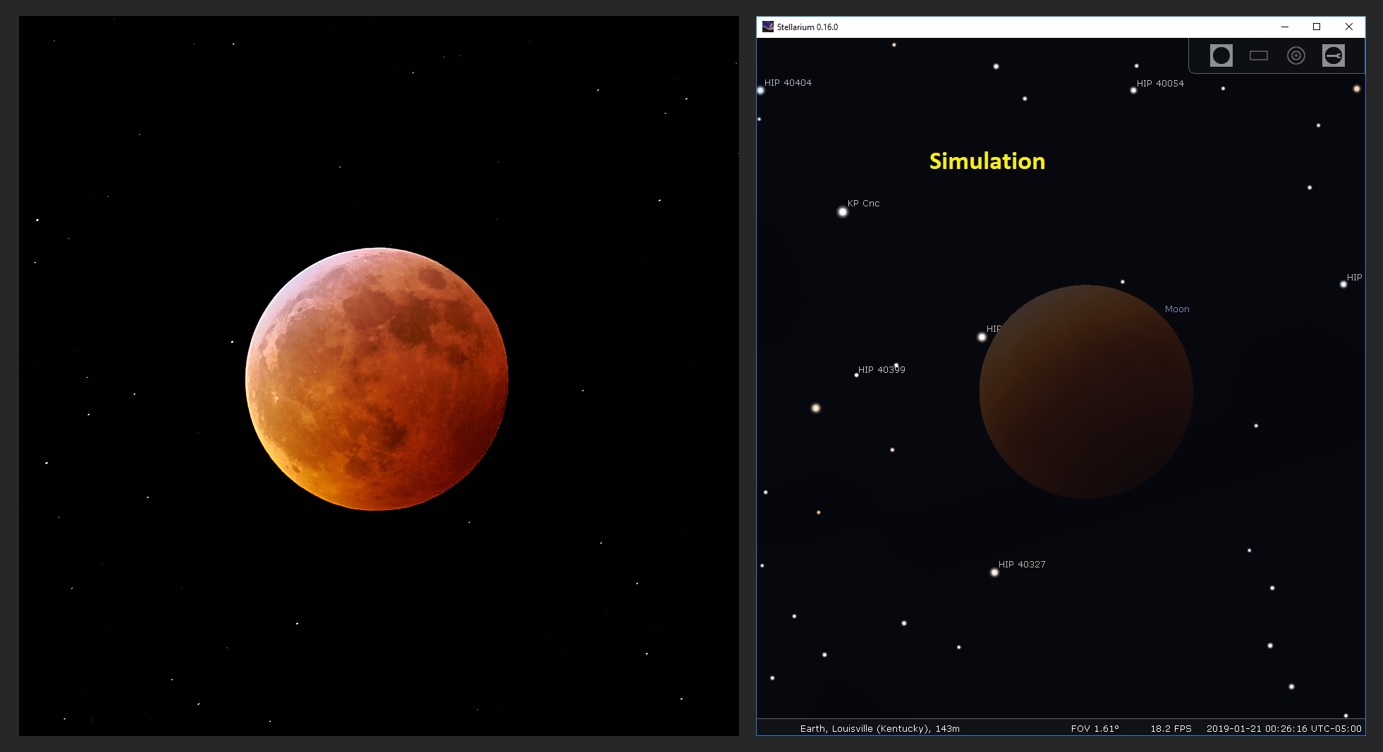Click the Stellarium app icon in title bar

tap(767, 27)
